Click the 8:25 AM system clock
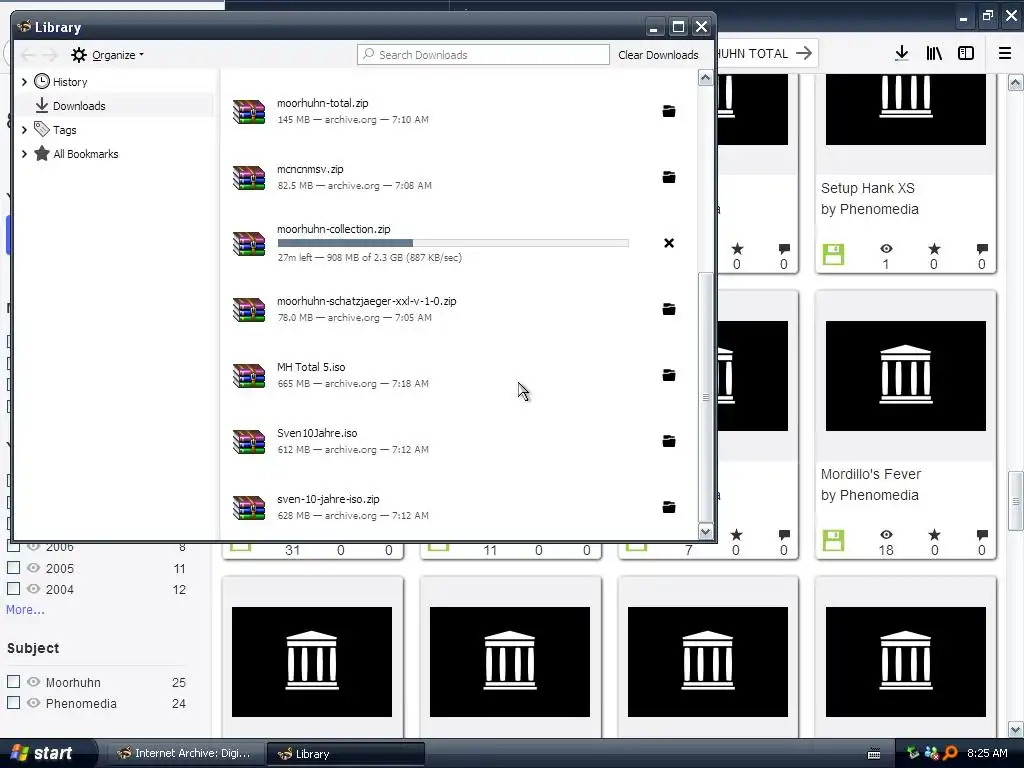This screenshot has width=1024, height=768. (987, 753)
